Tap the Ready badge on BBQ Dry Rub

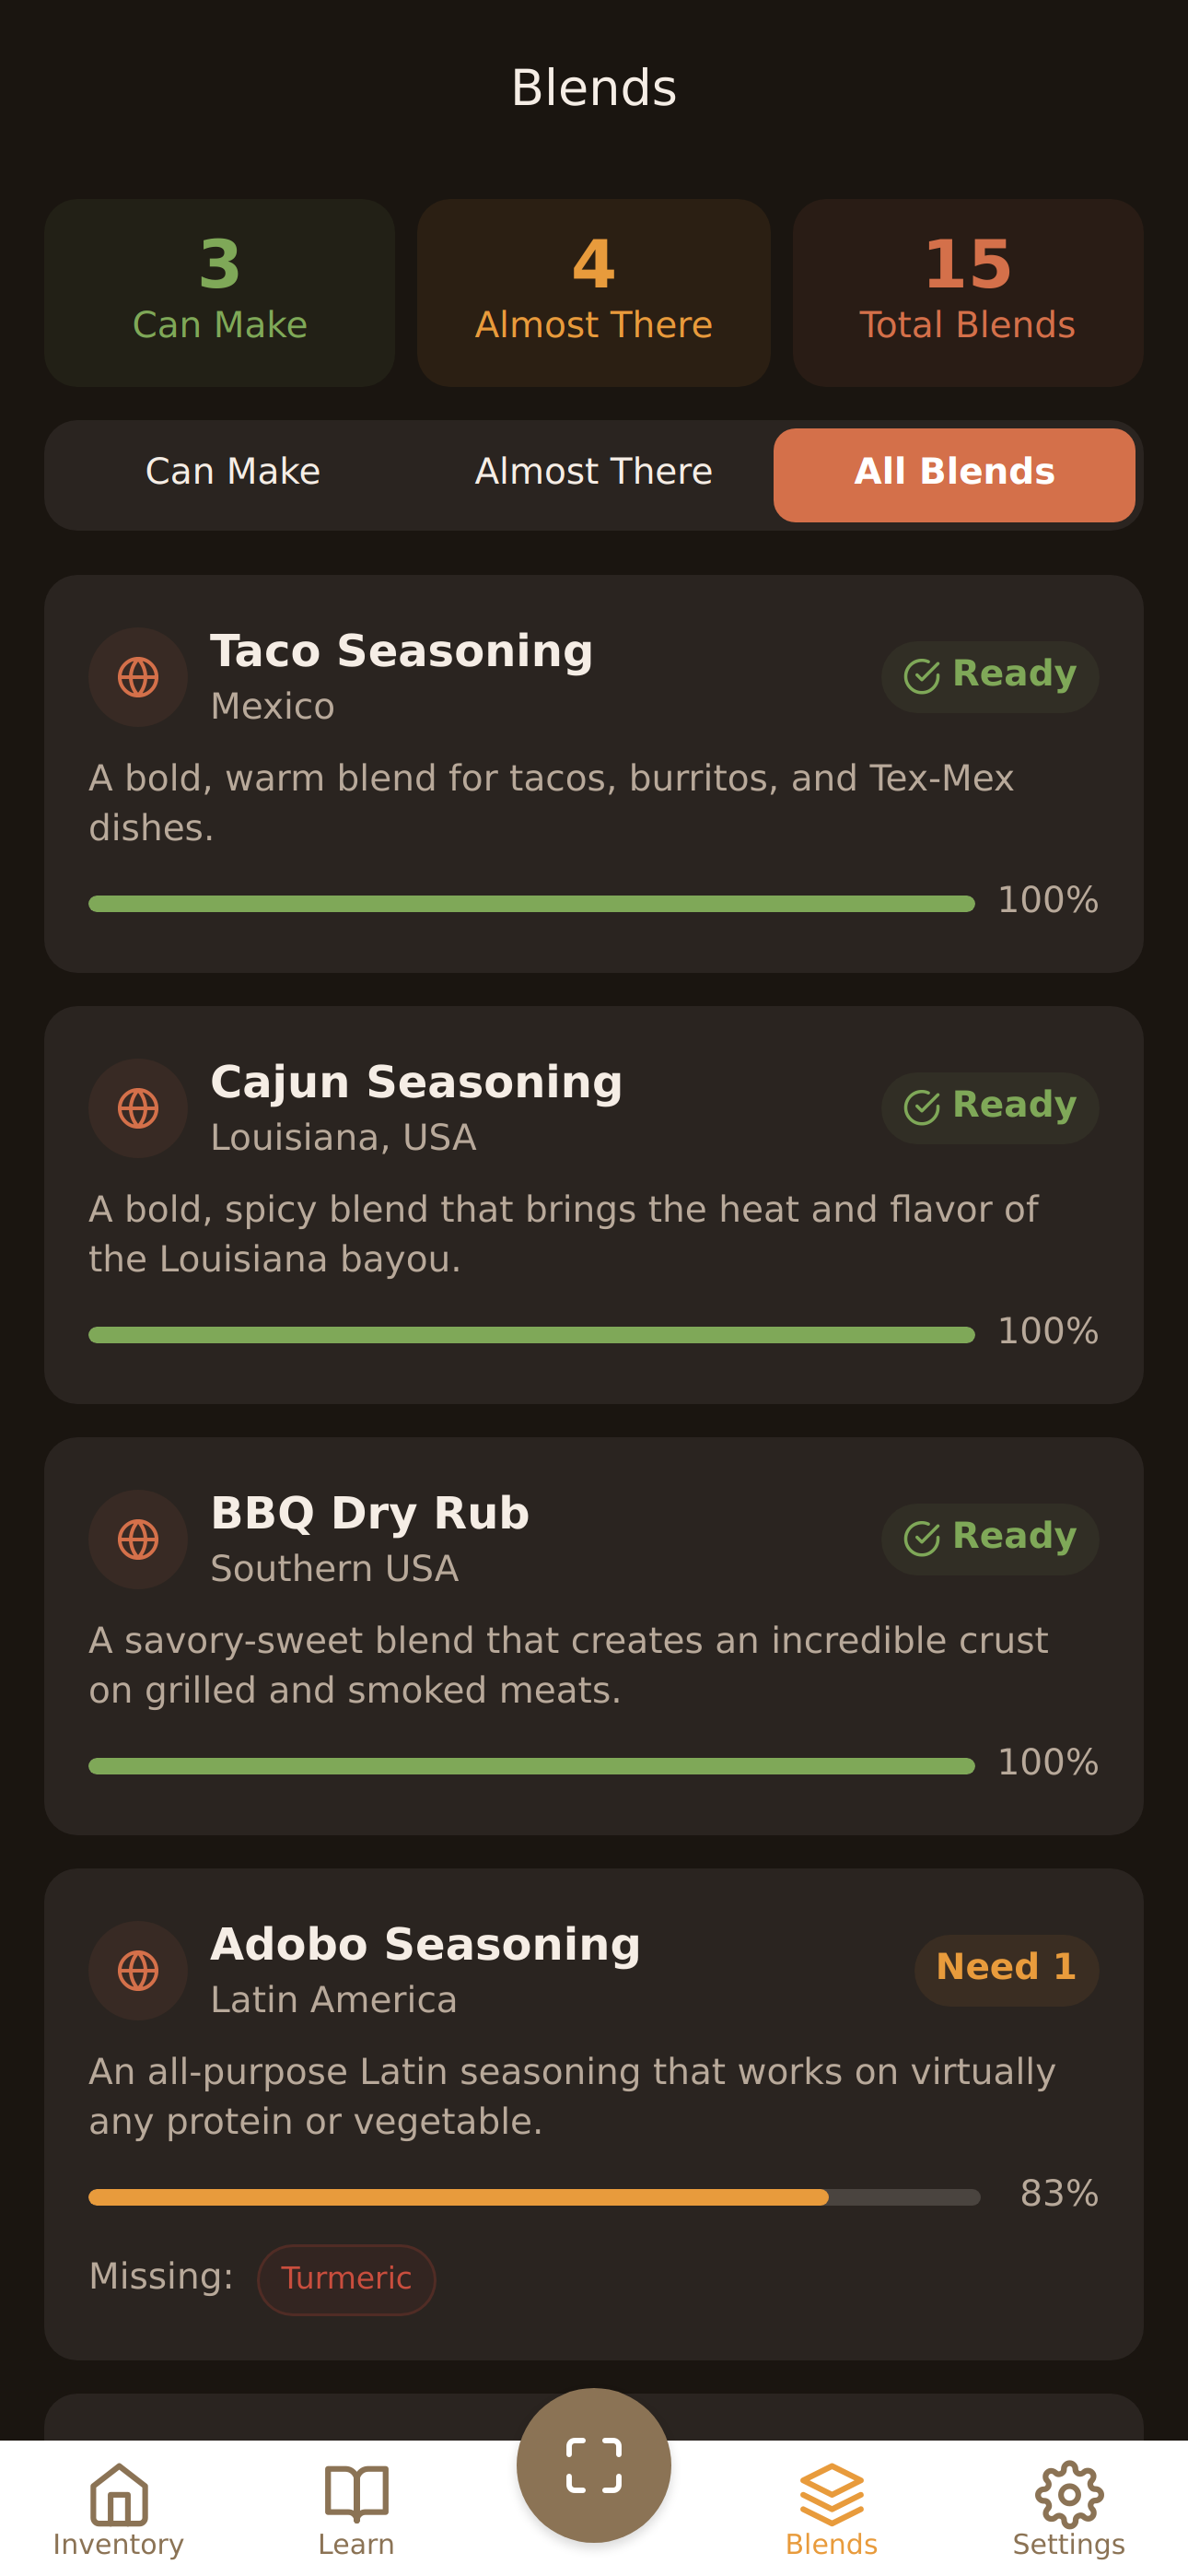(989, 1538)
